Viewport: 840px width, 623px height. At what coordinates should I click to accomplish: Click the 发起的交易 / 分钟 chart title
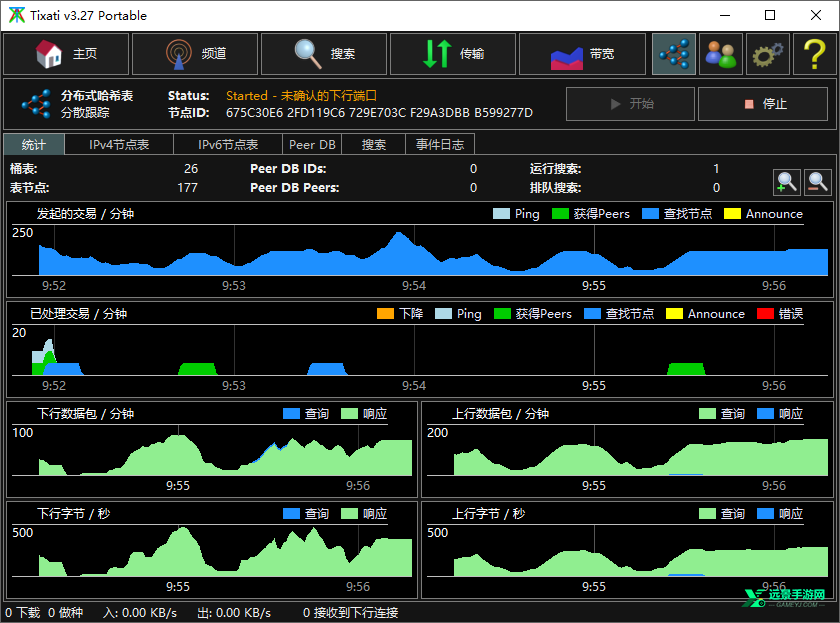85,214
